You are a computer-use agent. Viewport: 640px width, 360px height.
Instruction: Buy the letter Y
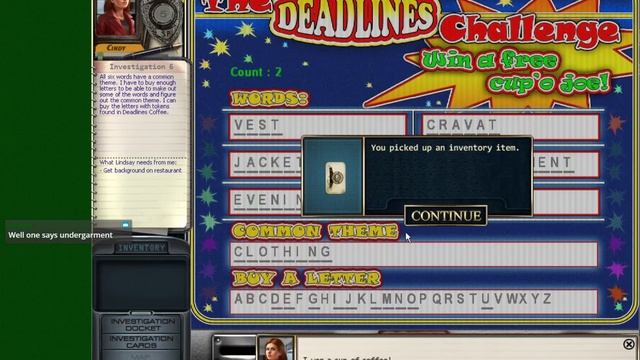535,299
